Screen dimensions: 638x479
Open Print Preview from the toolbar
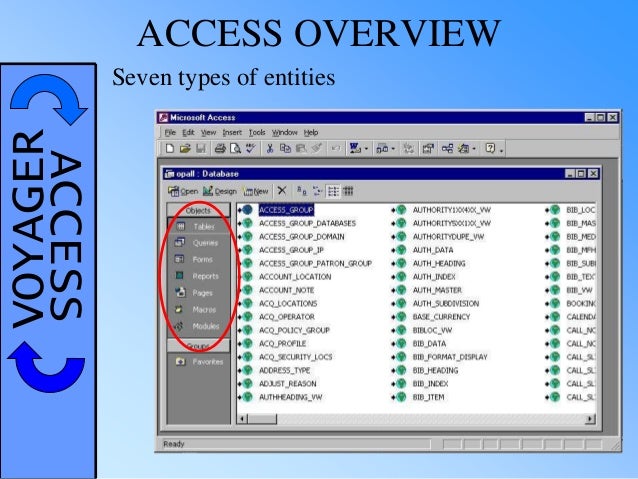pos(235,149)
